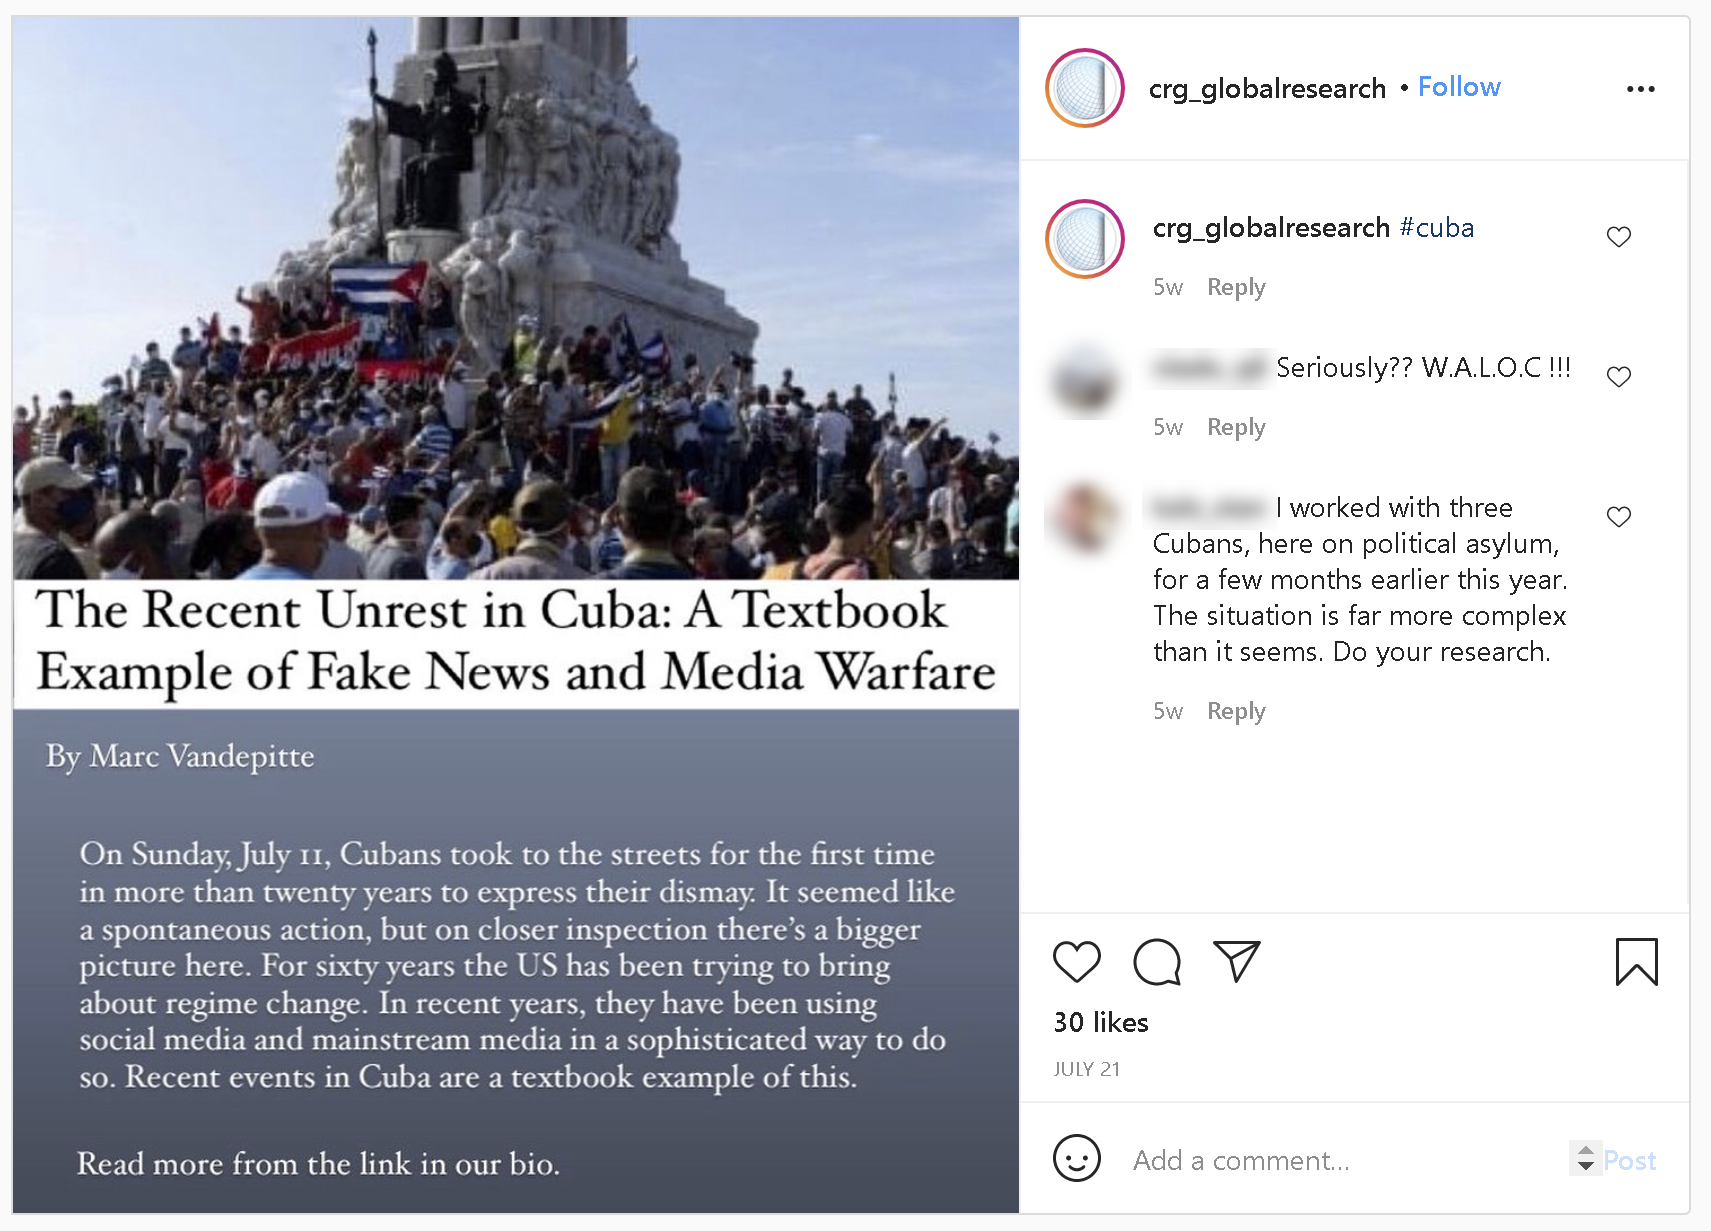This screenshot has width=1711, height=1231.
Task: Share the post via paper plane icon
Action: (1236, 961)
